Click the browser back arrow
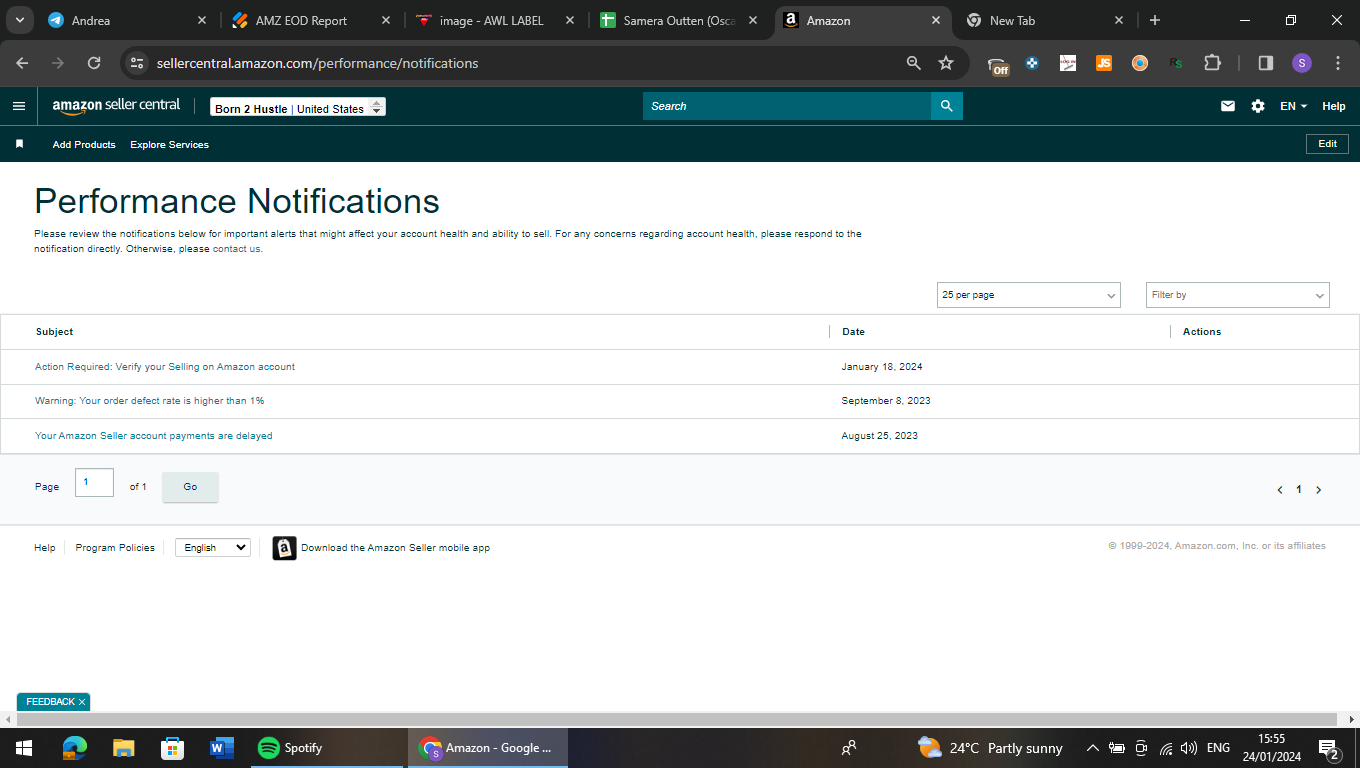 [22, 63]
